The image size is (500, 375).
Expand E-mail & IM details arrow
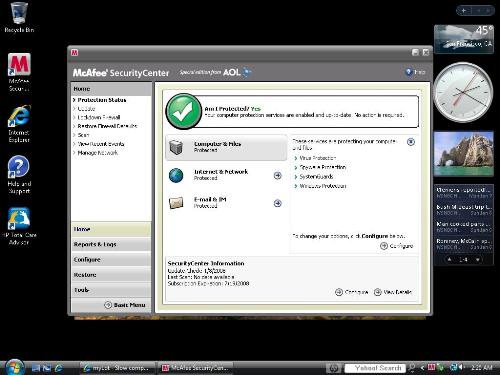click(277, 203)
